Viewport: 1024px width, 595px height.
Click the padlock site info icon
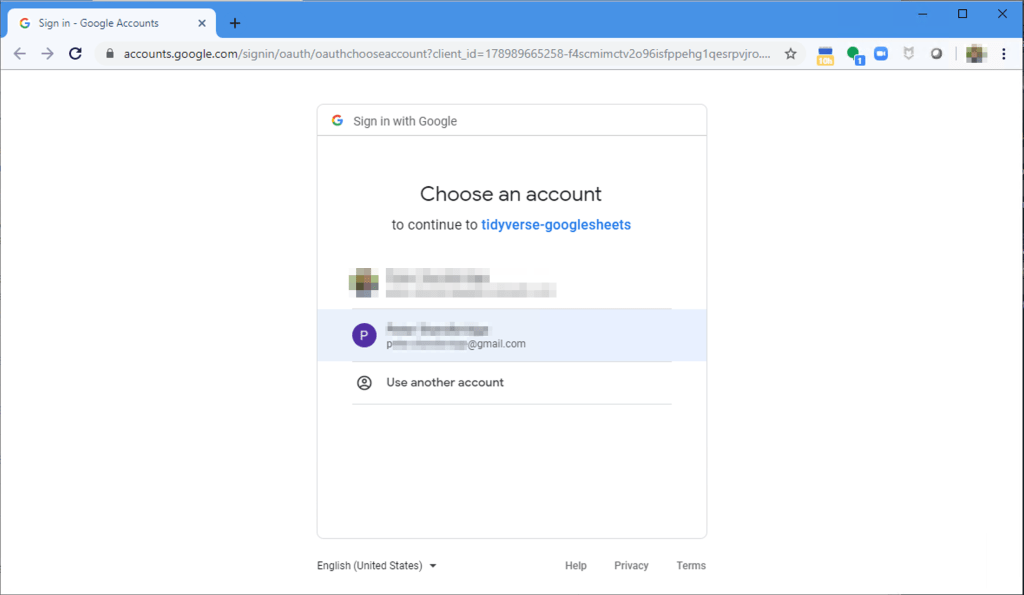[110, 54]
